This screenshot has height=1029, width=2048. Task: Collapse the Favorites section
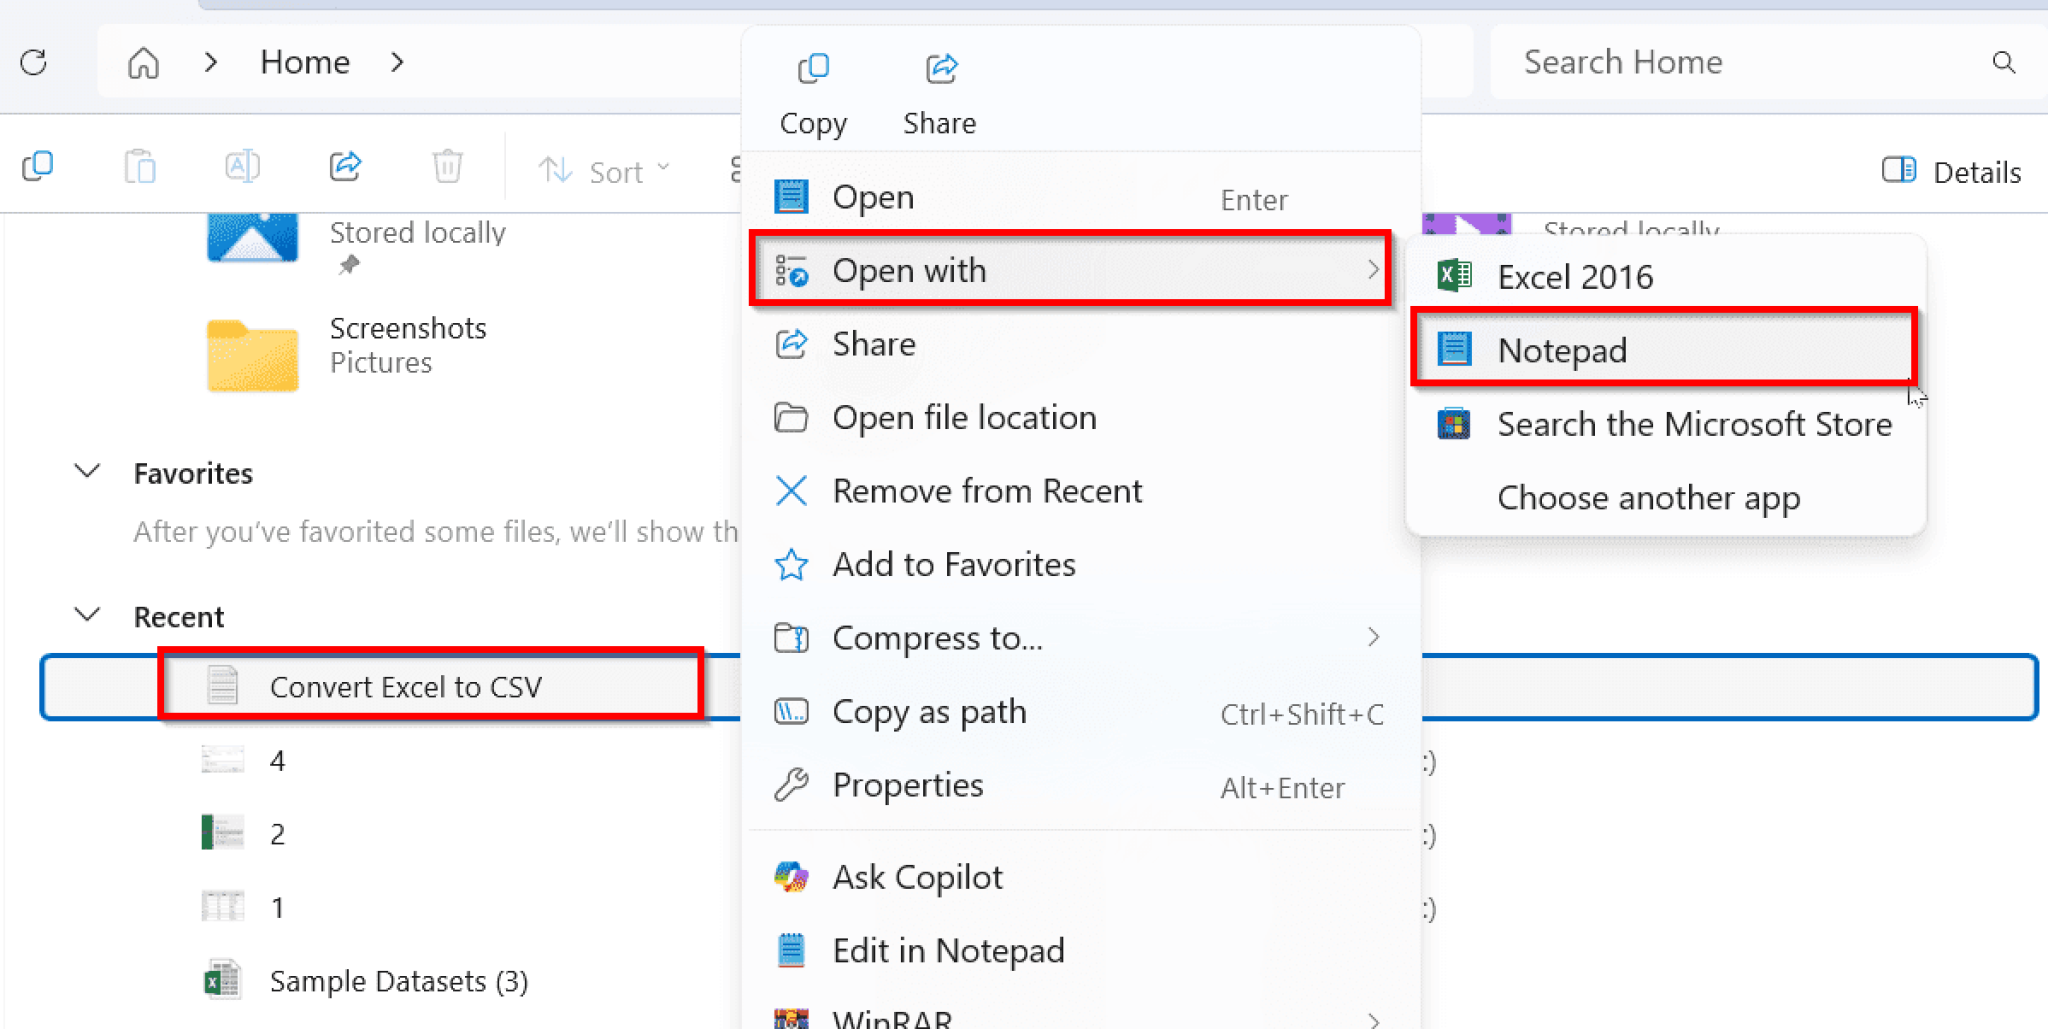tap(87, 471)
